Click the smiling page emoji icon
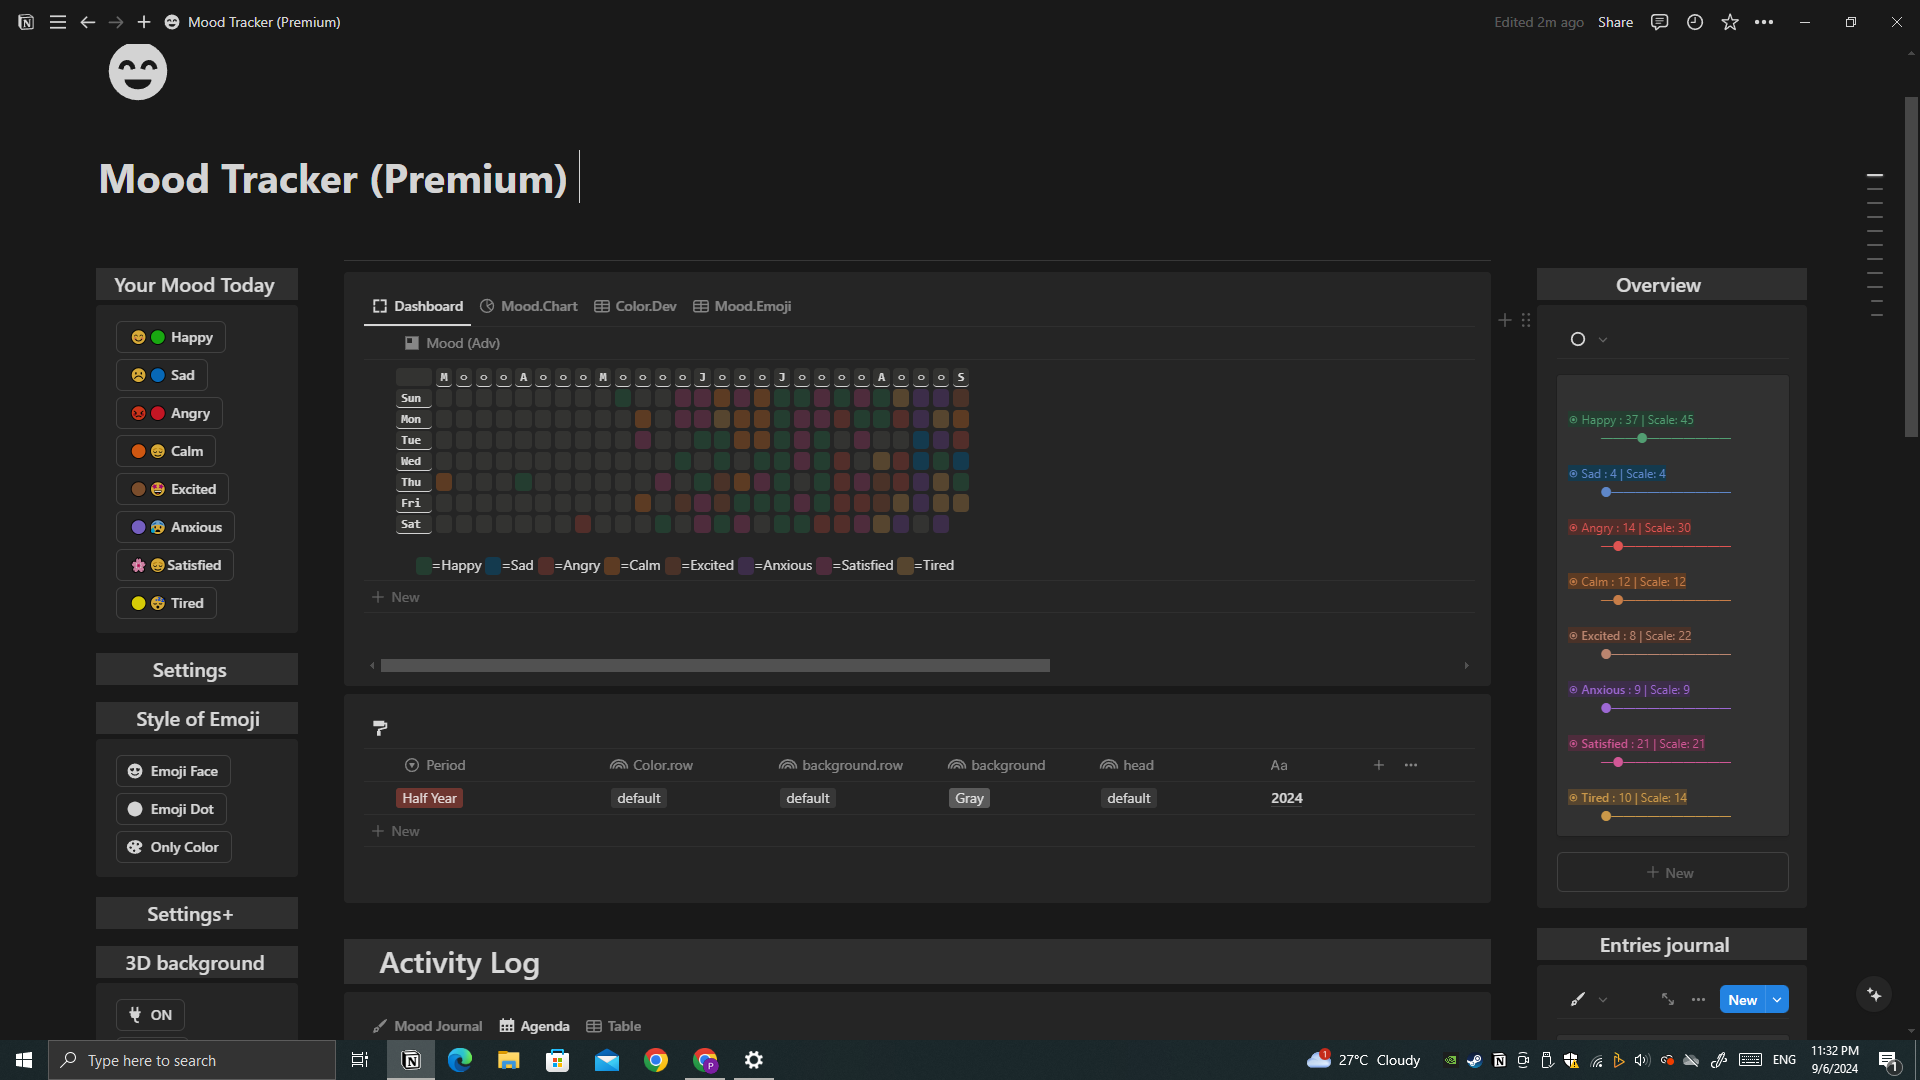 [x=138, y=71]
